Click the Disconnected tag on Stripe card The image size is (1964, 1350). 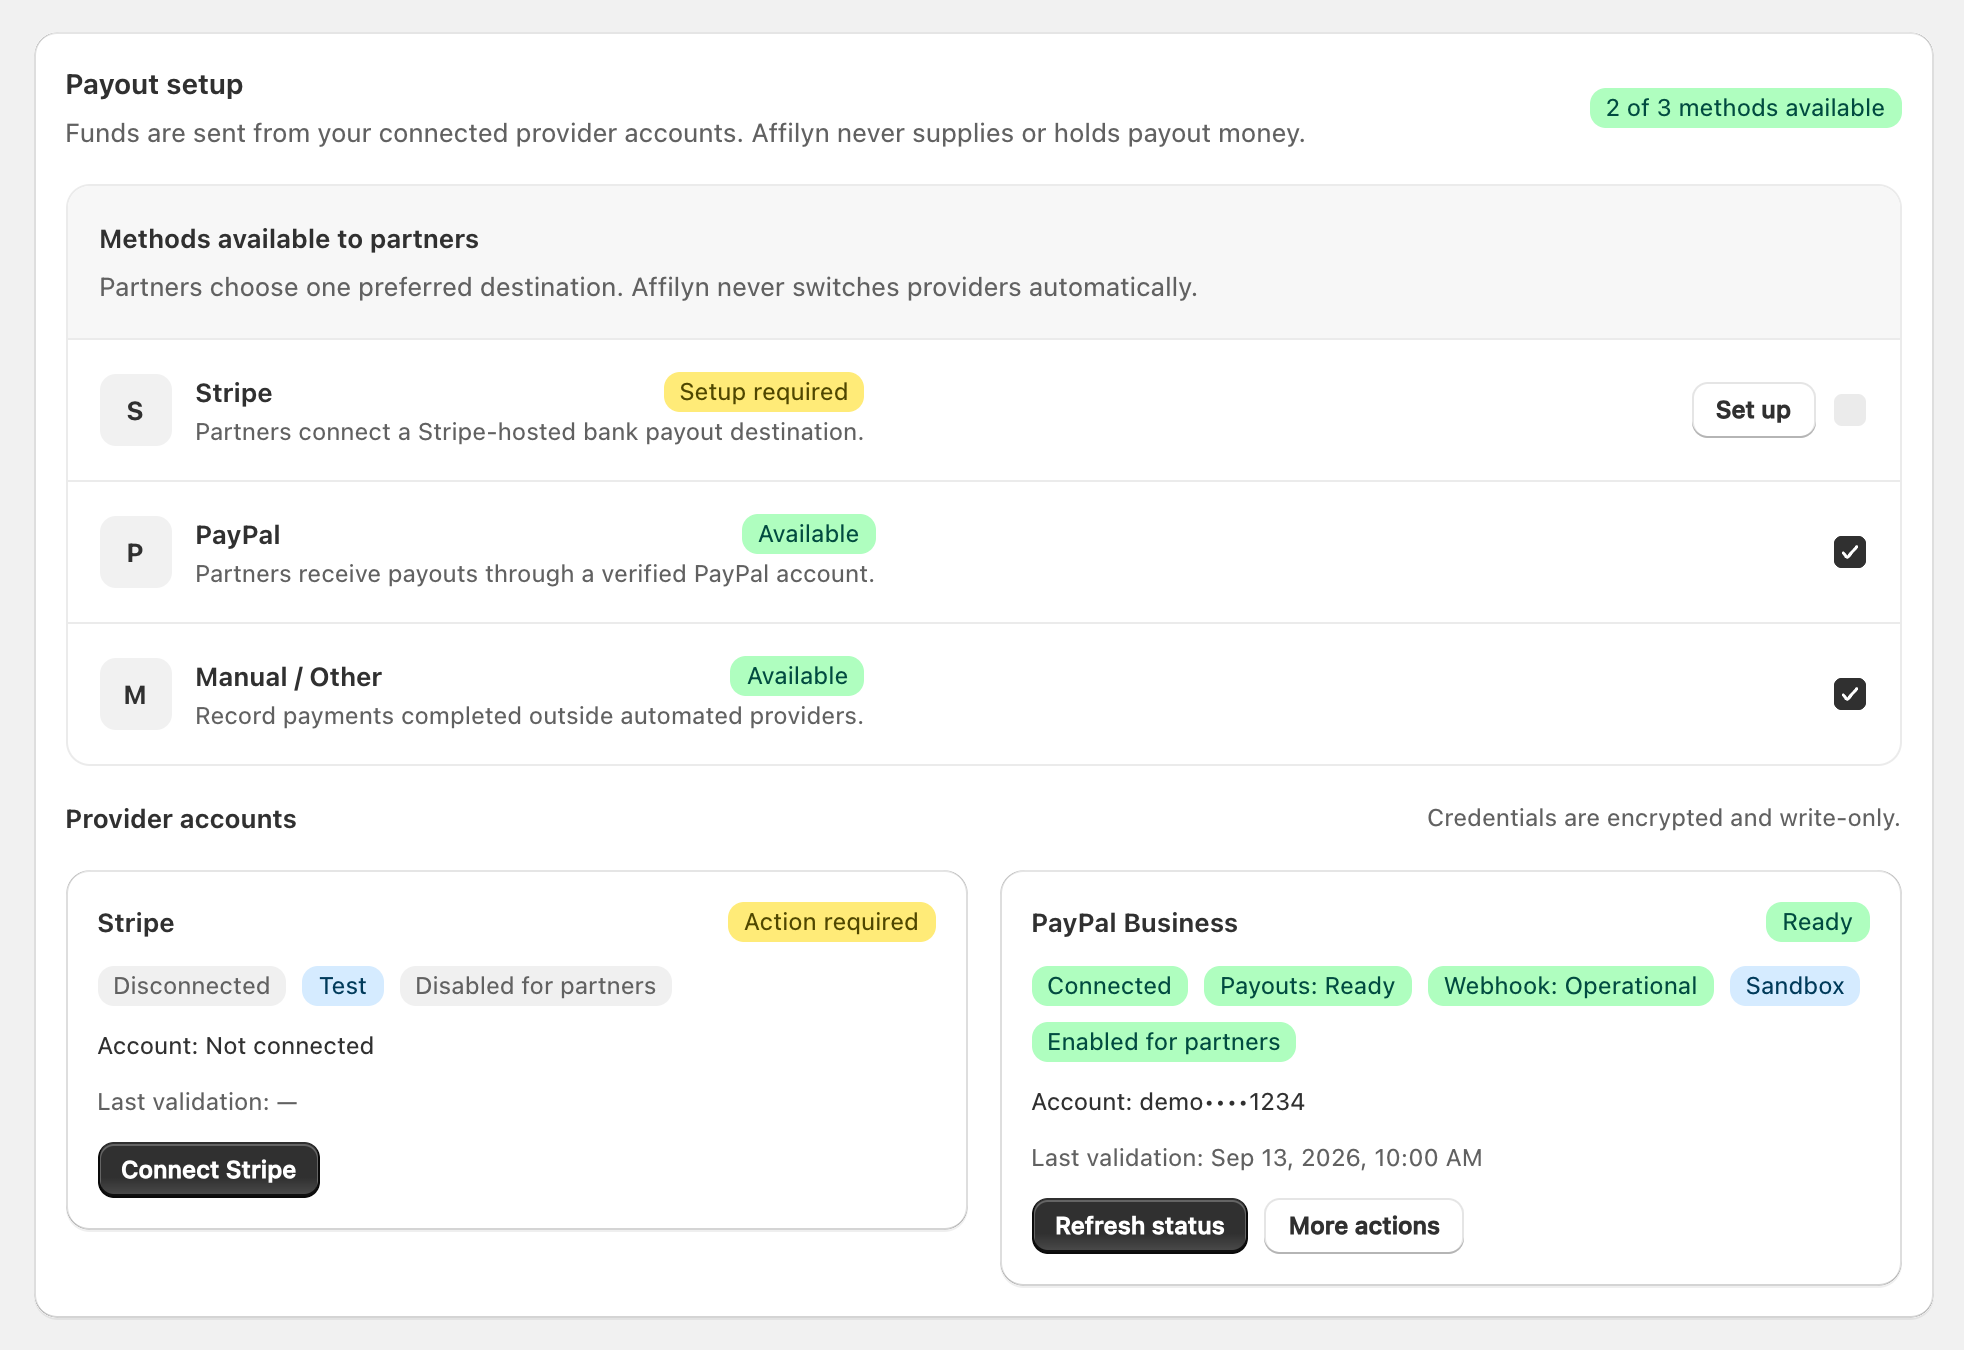tap(191, 986)
